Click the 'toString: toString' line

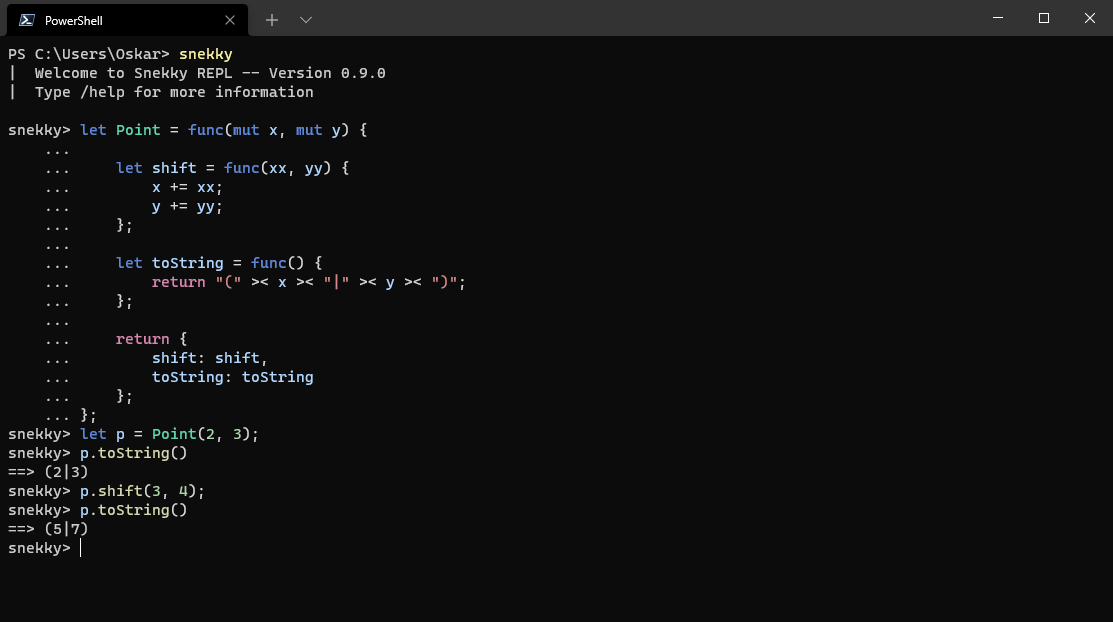(x=232, y=377)
